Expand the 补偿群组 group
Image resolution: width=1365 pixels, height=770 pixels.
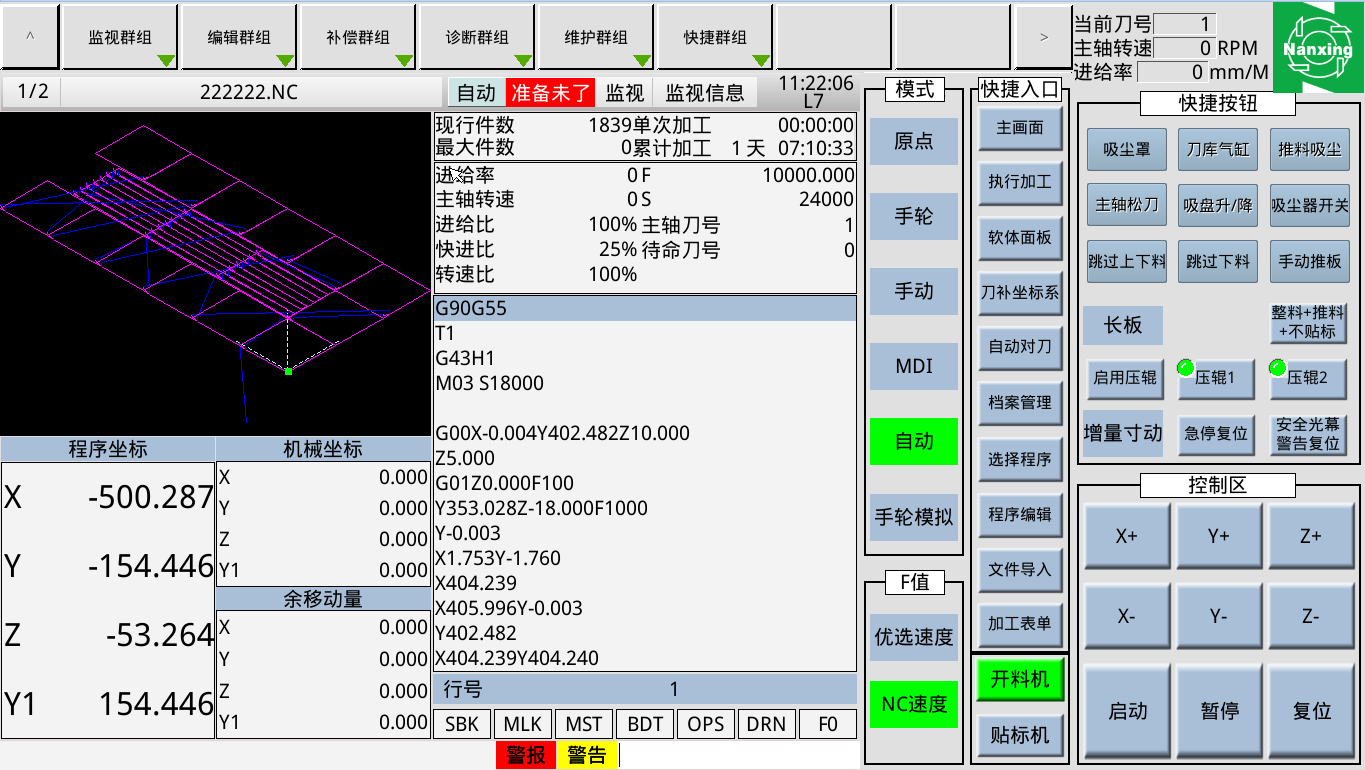pos(358,37)
